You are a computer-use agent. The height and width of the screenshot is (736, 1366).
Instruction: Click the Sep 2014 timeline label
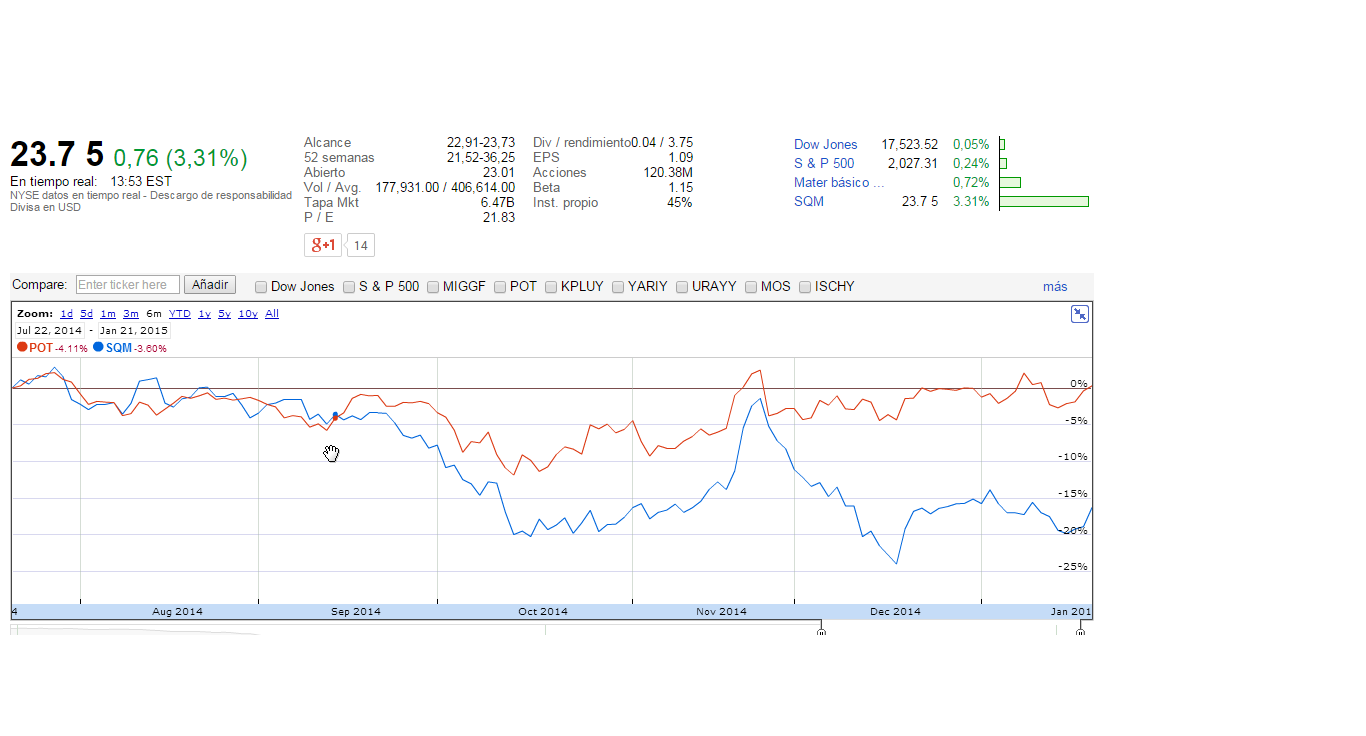pos(356,612)
